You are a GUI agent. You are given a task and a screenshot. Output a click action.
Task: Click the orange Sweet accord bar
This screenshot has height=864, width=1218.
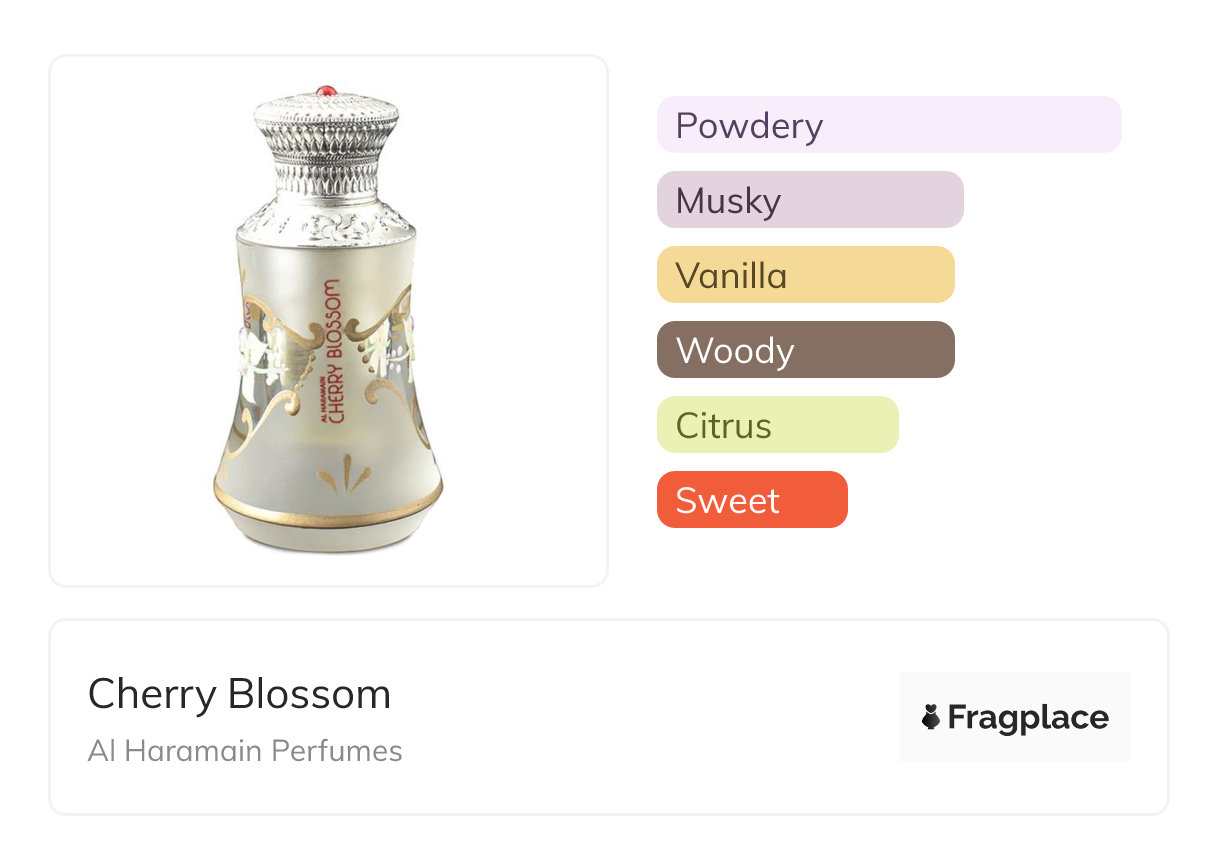[752, 500]
